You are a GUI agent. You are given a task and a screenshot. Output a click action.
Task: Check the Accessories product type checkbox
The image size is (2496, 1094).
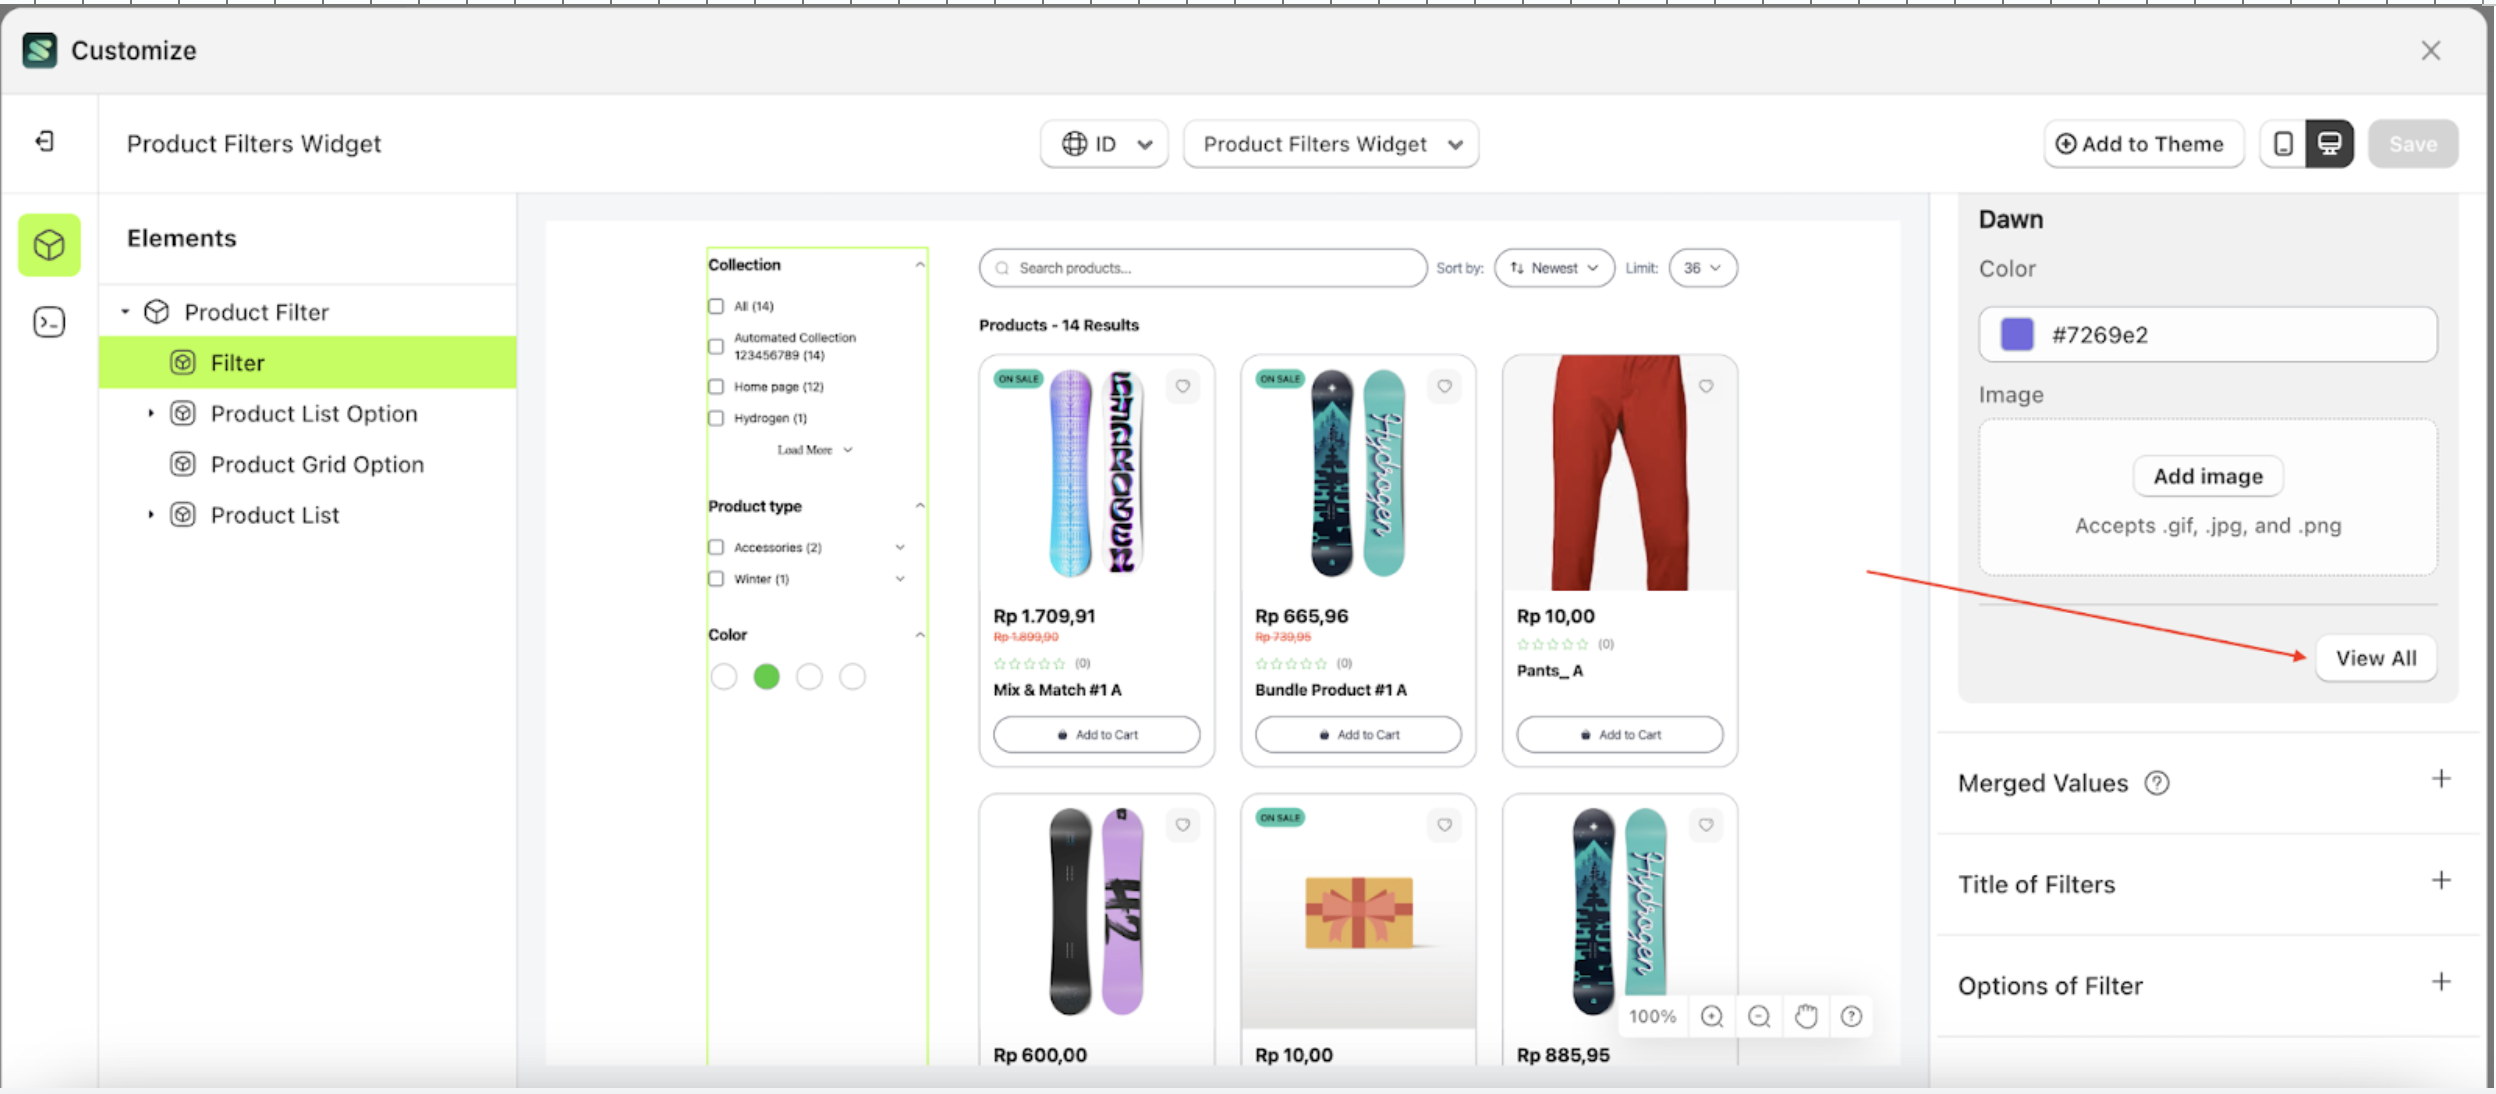coord(716,547)
